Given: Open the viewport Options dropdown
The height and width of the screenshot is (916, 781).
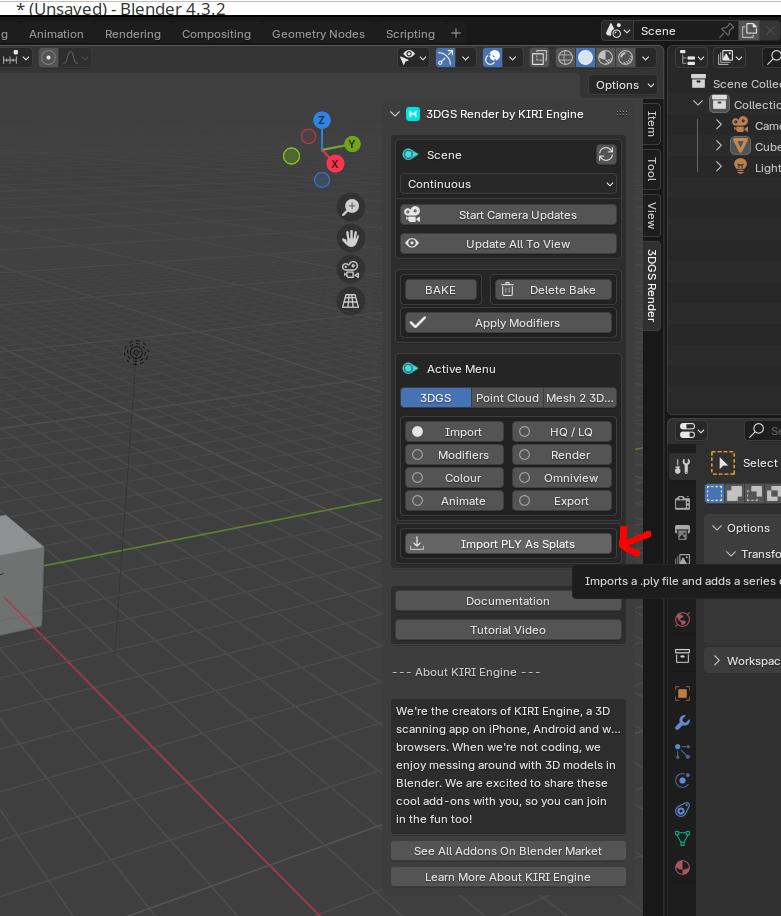Looking at the screenshot, I should click(623, 85).
